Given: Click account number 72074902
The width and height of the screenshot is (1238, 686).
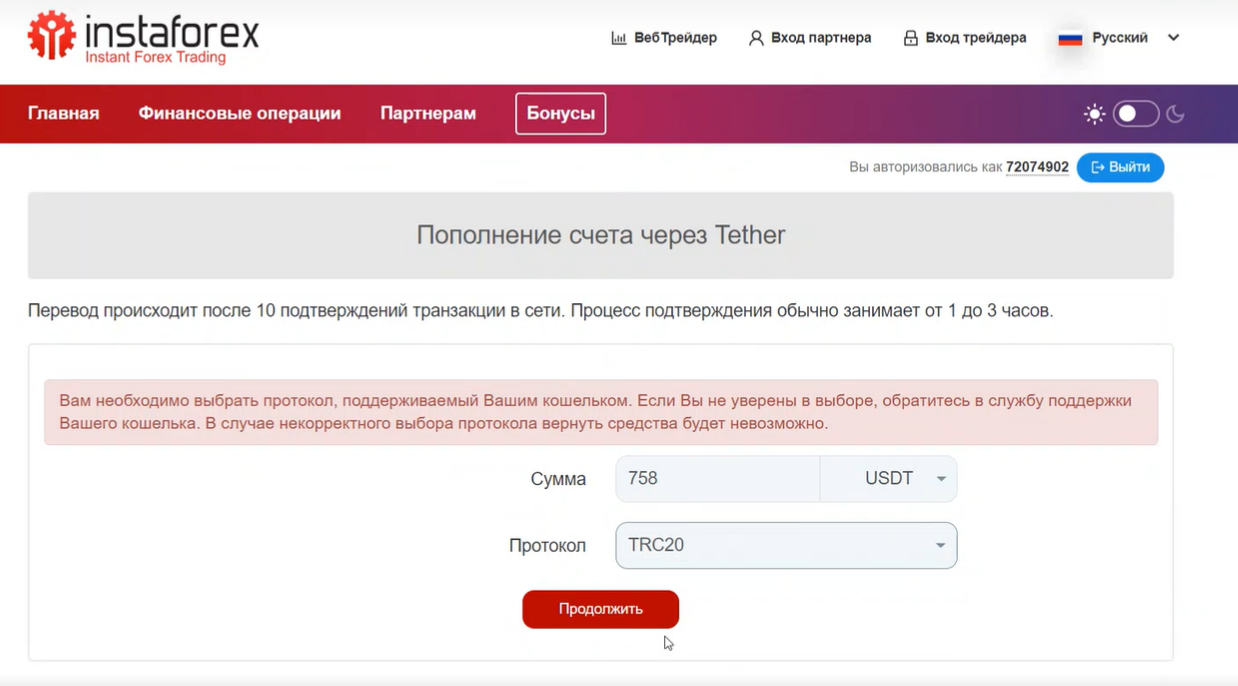Looking at the screenshot, I should click(1037, 167).
